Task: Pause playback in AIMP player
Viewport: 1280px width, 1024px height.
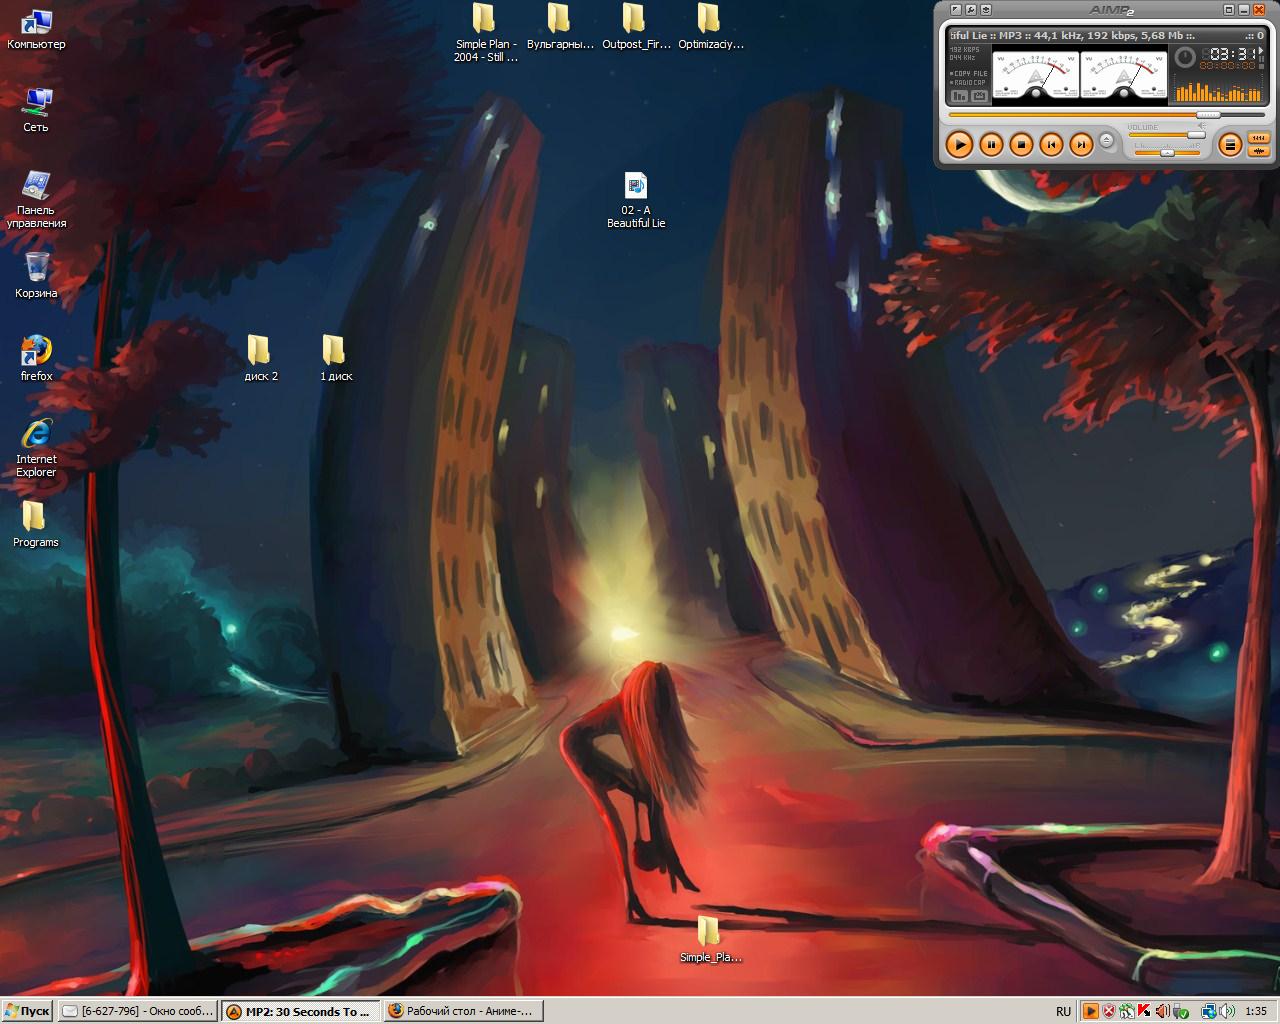Action: (990, 145)
